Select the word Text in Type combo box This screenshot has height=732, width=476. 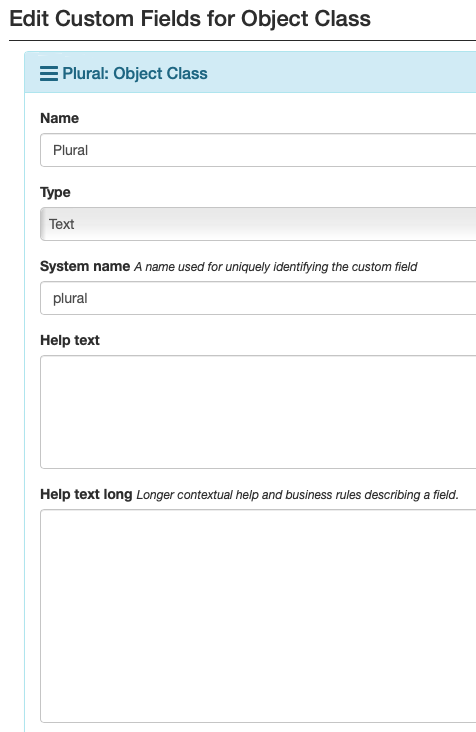tap(62, 224)
